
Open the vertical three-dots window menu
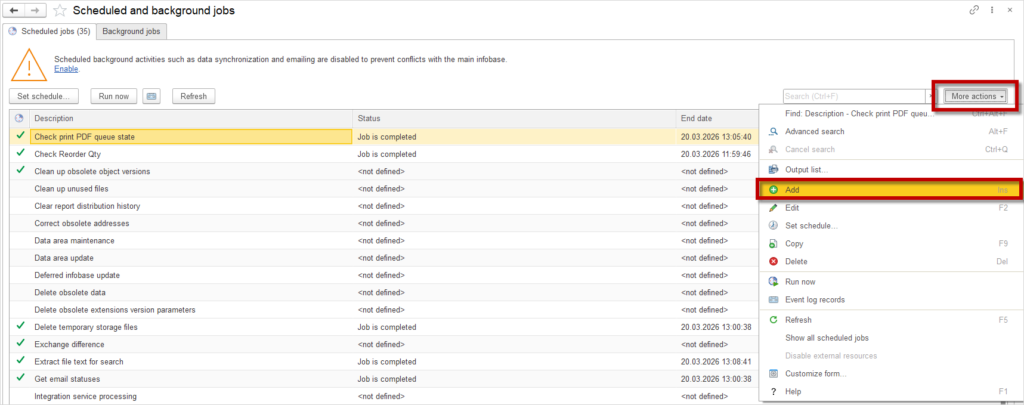pos(994,10)
